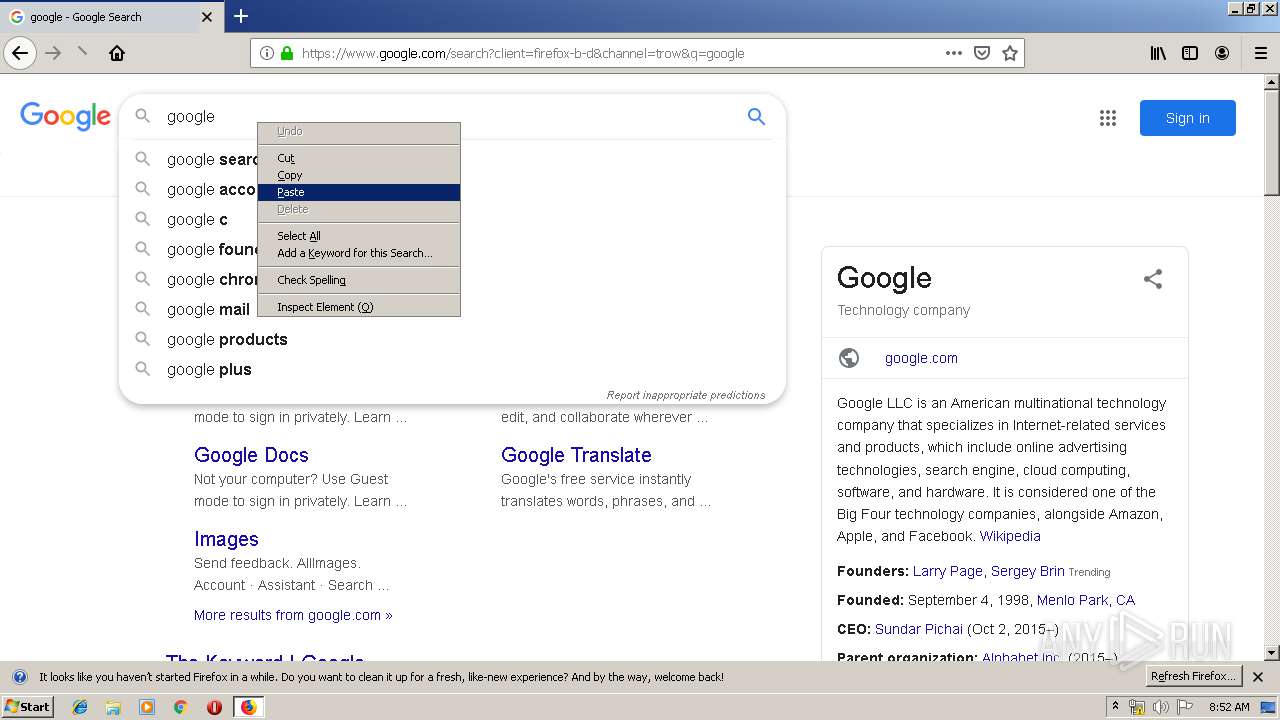Screen dimensions: 1280x720
Task: Open the Google Translate result
Action: (576, 455)
